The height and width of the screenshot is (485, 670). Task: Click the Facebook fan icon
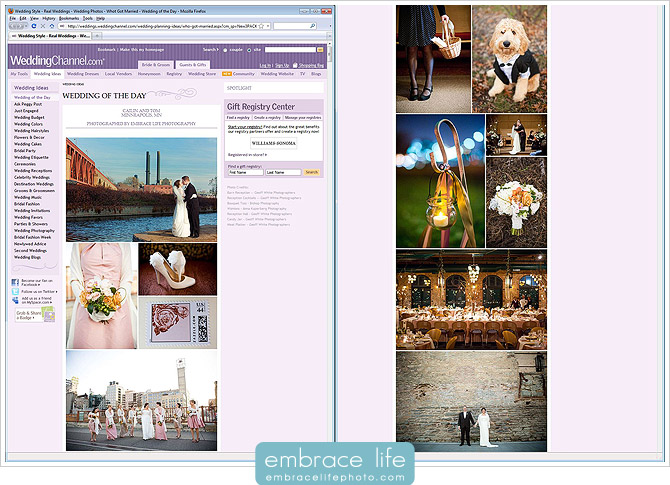(15, 282)
